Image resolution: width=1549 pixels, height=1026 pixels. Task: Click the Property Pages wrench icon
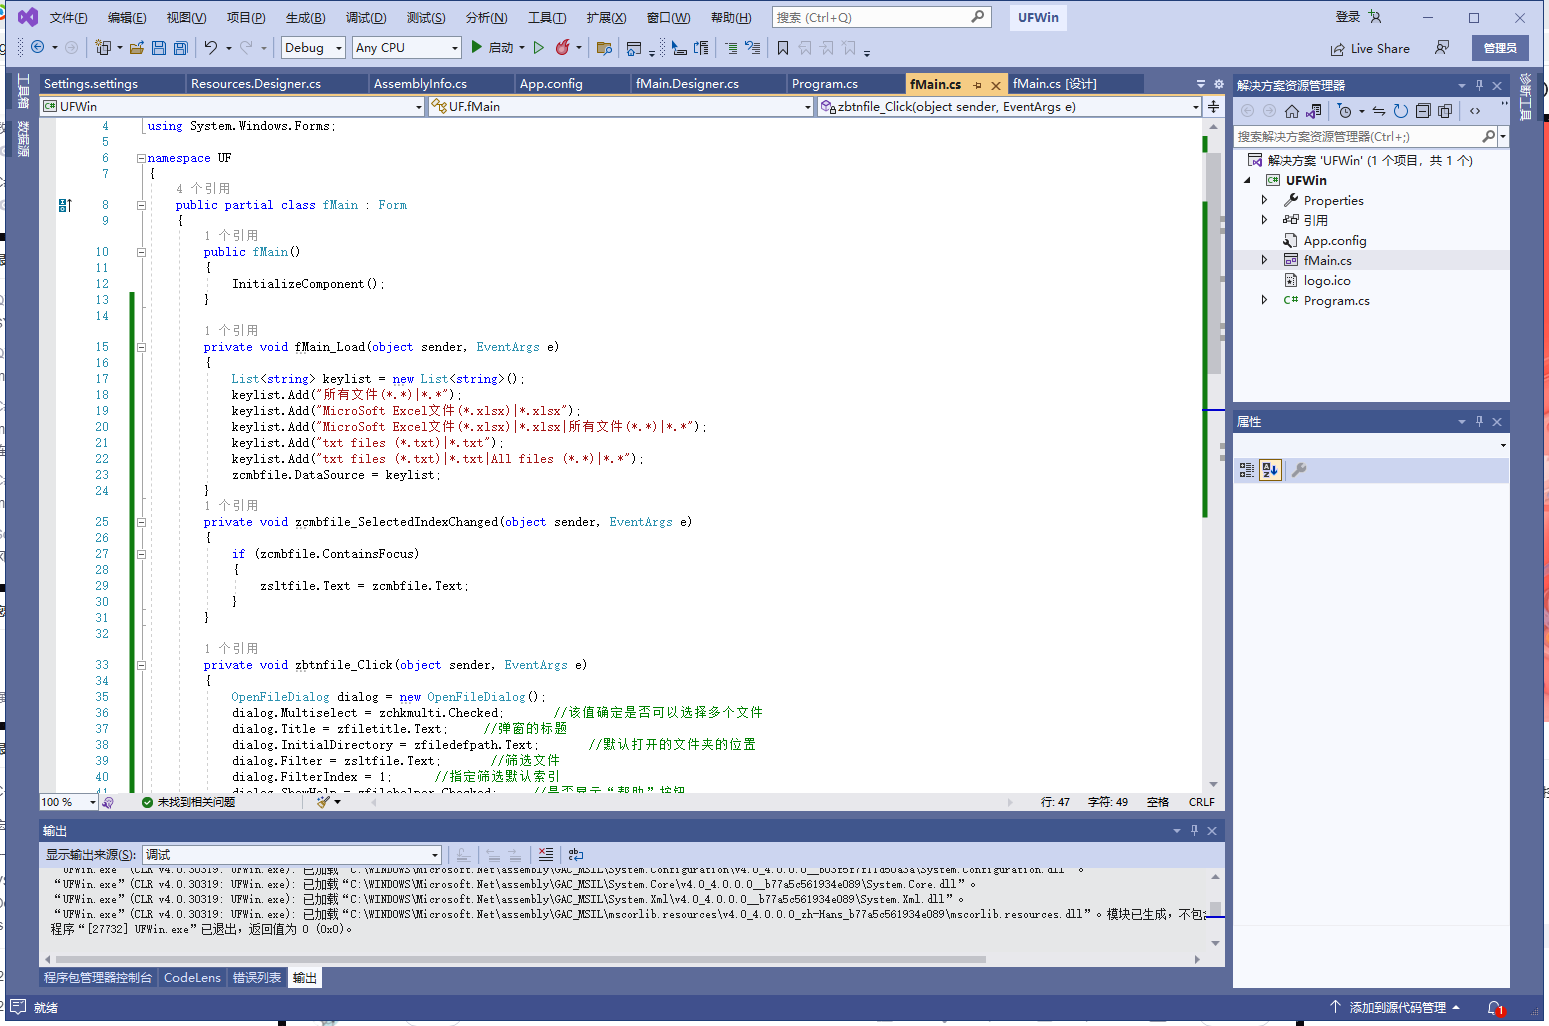coord(1299,469)
